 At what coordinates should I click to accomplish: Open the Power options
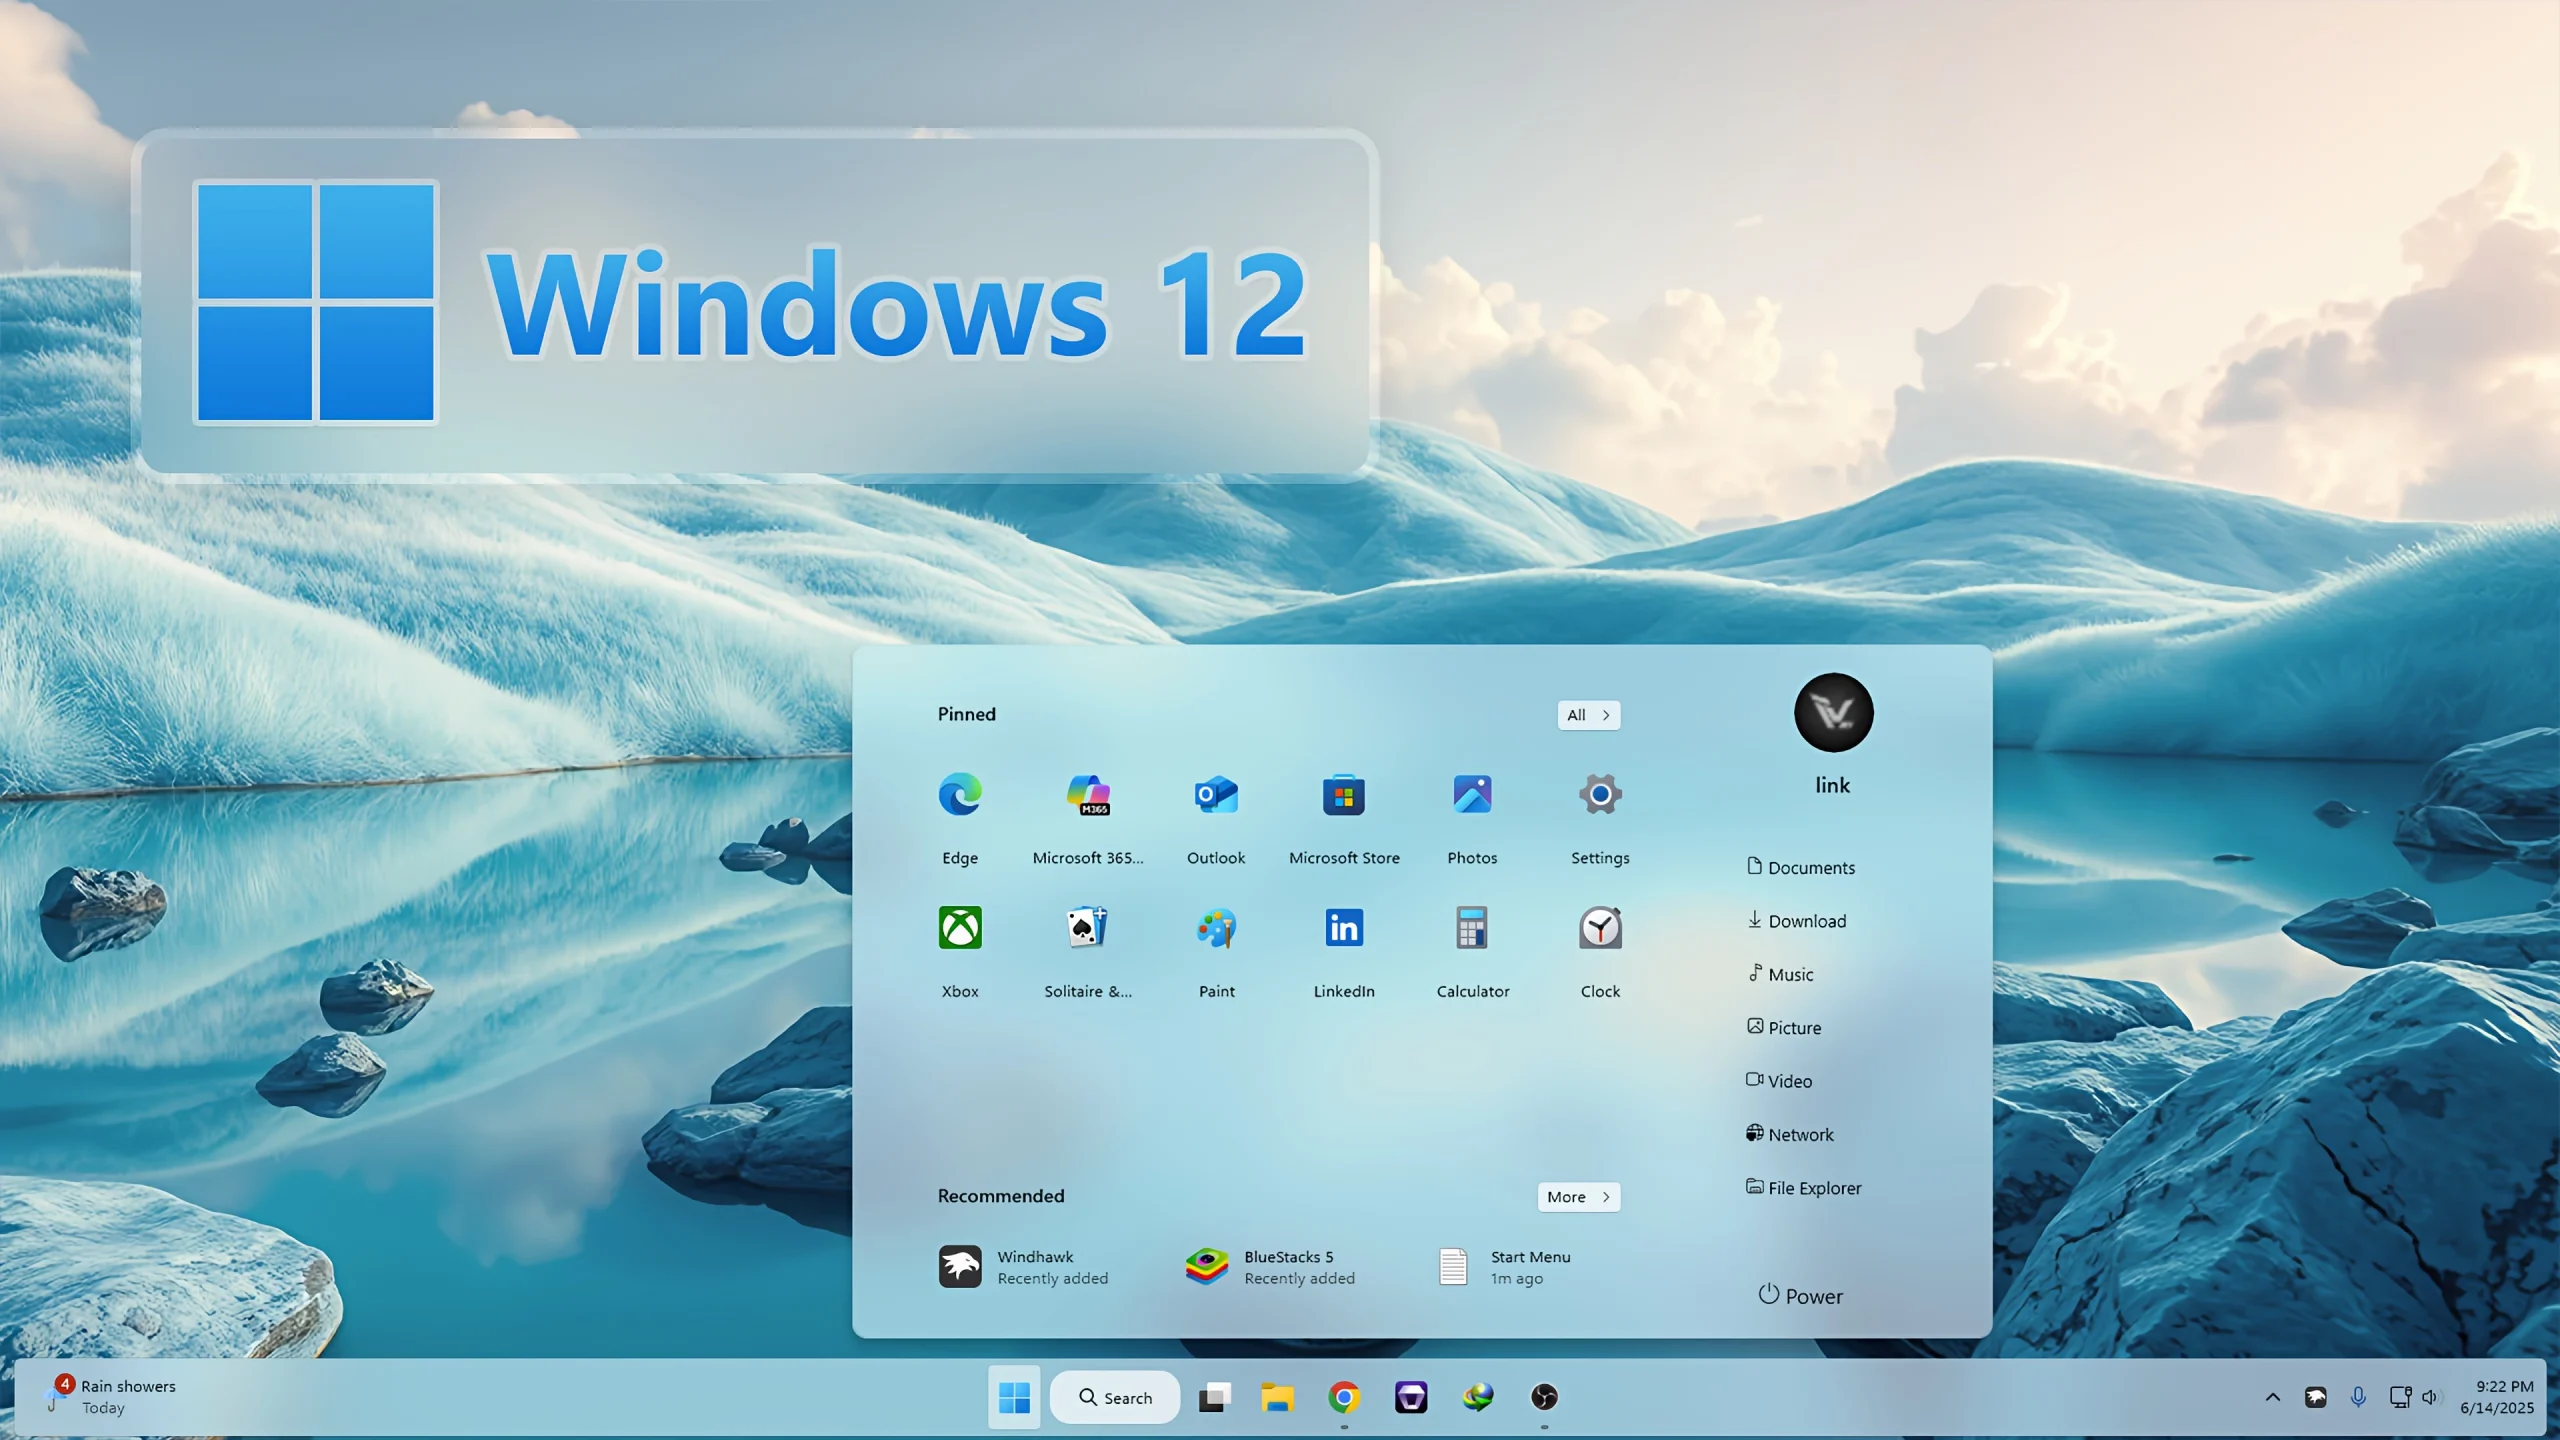pyautogui.click(x=1800, y=1296)
